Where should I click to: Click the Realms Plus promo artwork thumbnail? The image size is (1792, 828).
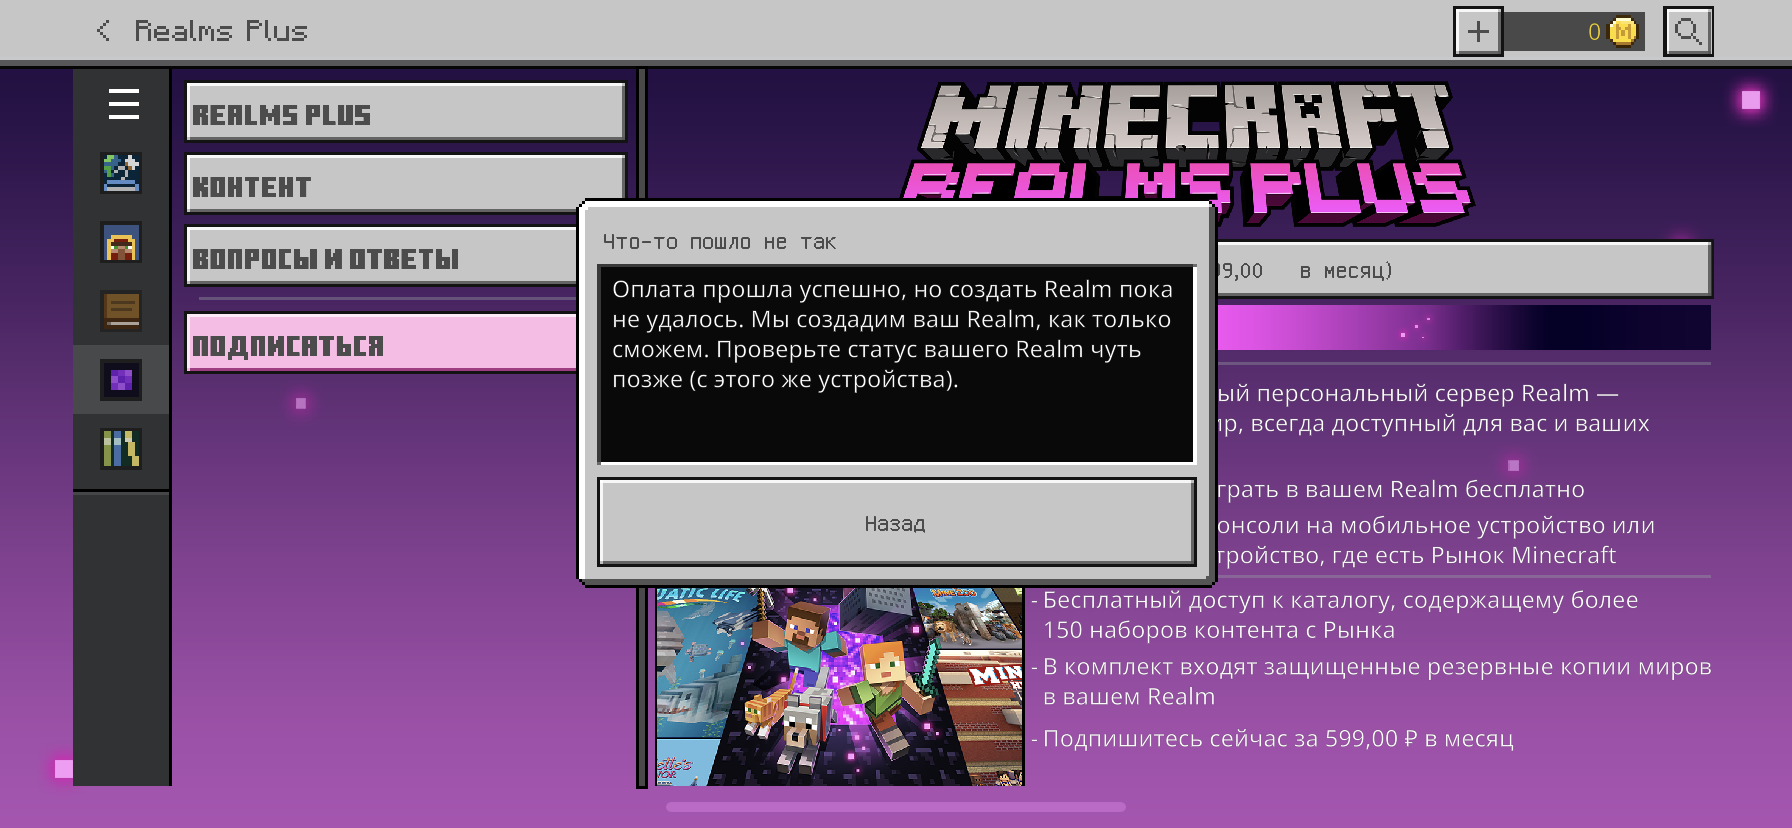840,686
